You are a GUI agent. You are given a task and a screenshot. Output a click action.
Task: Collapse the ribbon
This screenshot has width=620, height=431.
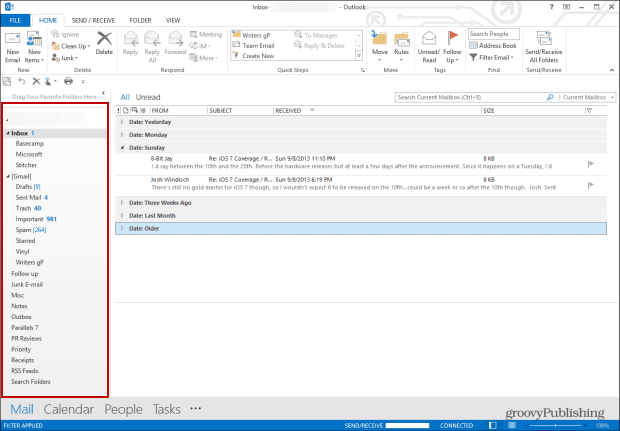[612, 70]
